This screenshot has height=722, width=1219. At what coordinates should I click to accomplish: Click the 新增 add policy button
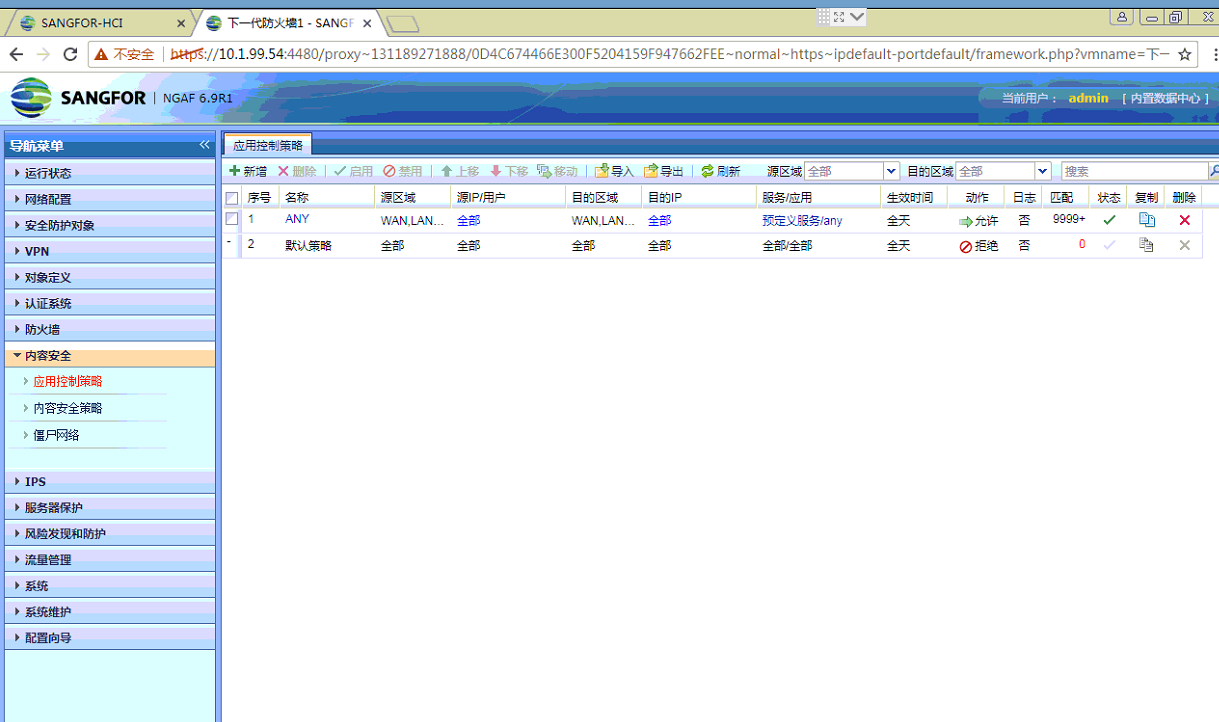point(248,171)
